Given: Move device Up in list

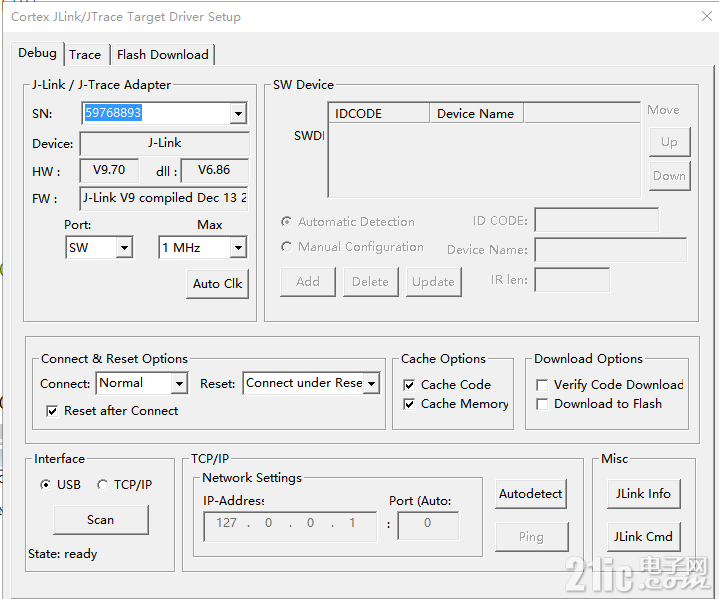Looking at the screenshot, I should pos(669,142).
